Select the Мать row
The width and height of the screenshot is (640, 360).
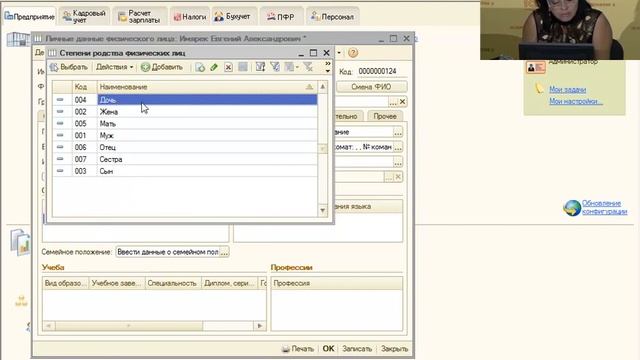coord(185,123)
